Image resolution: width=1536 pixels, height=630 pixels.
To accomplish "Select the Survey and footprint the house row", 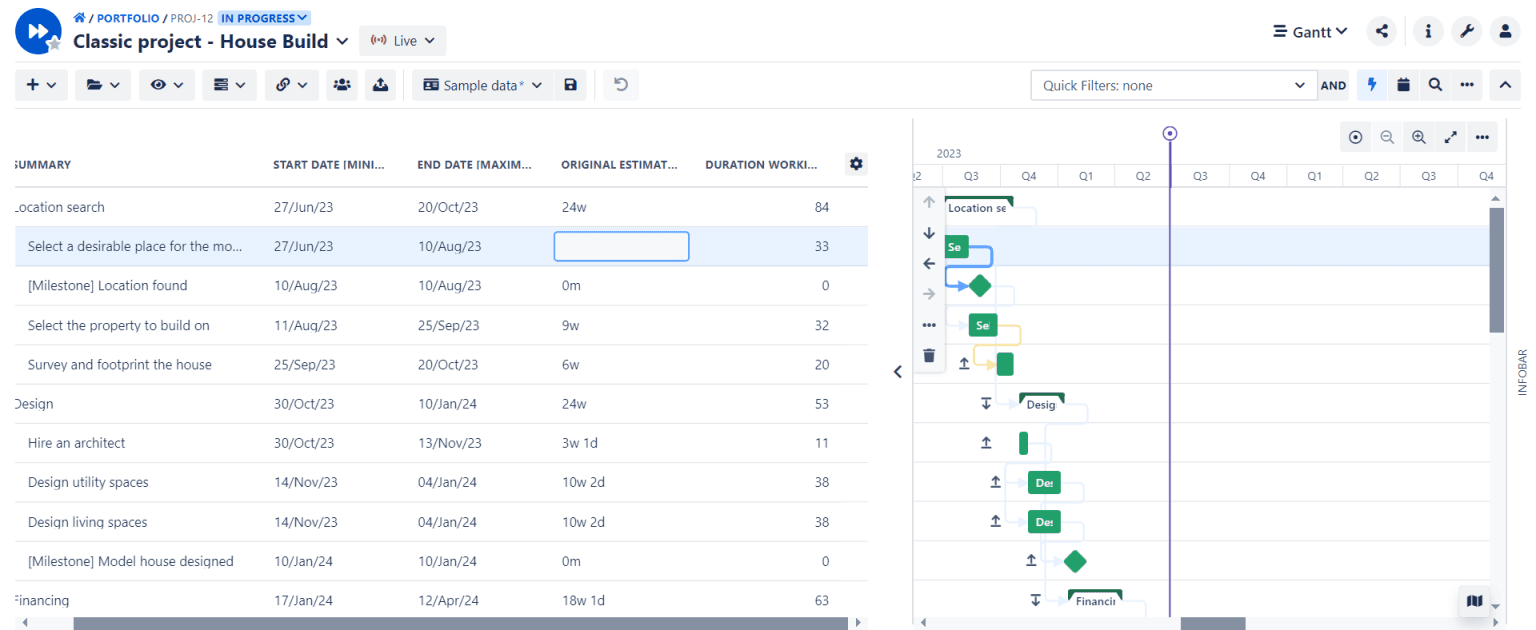I will point(441,365).
